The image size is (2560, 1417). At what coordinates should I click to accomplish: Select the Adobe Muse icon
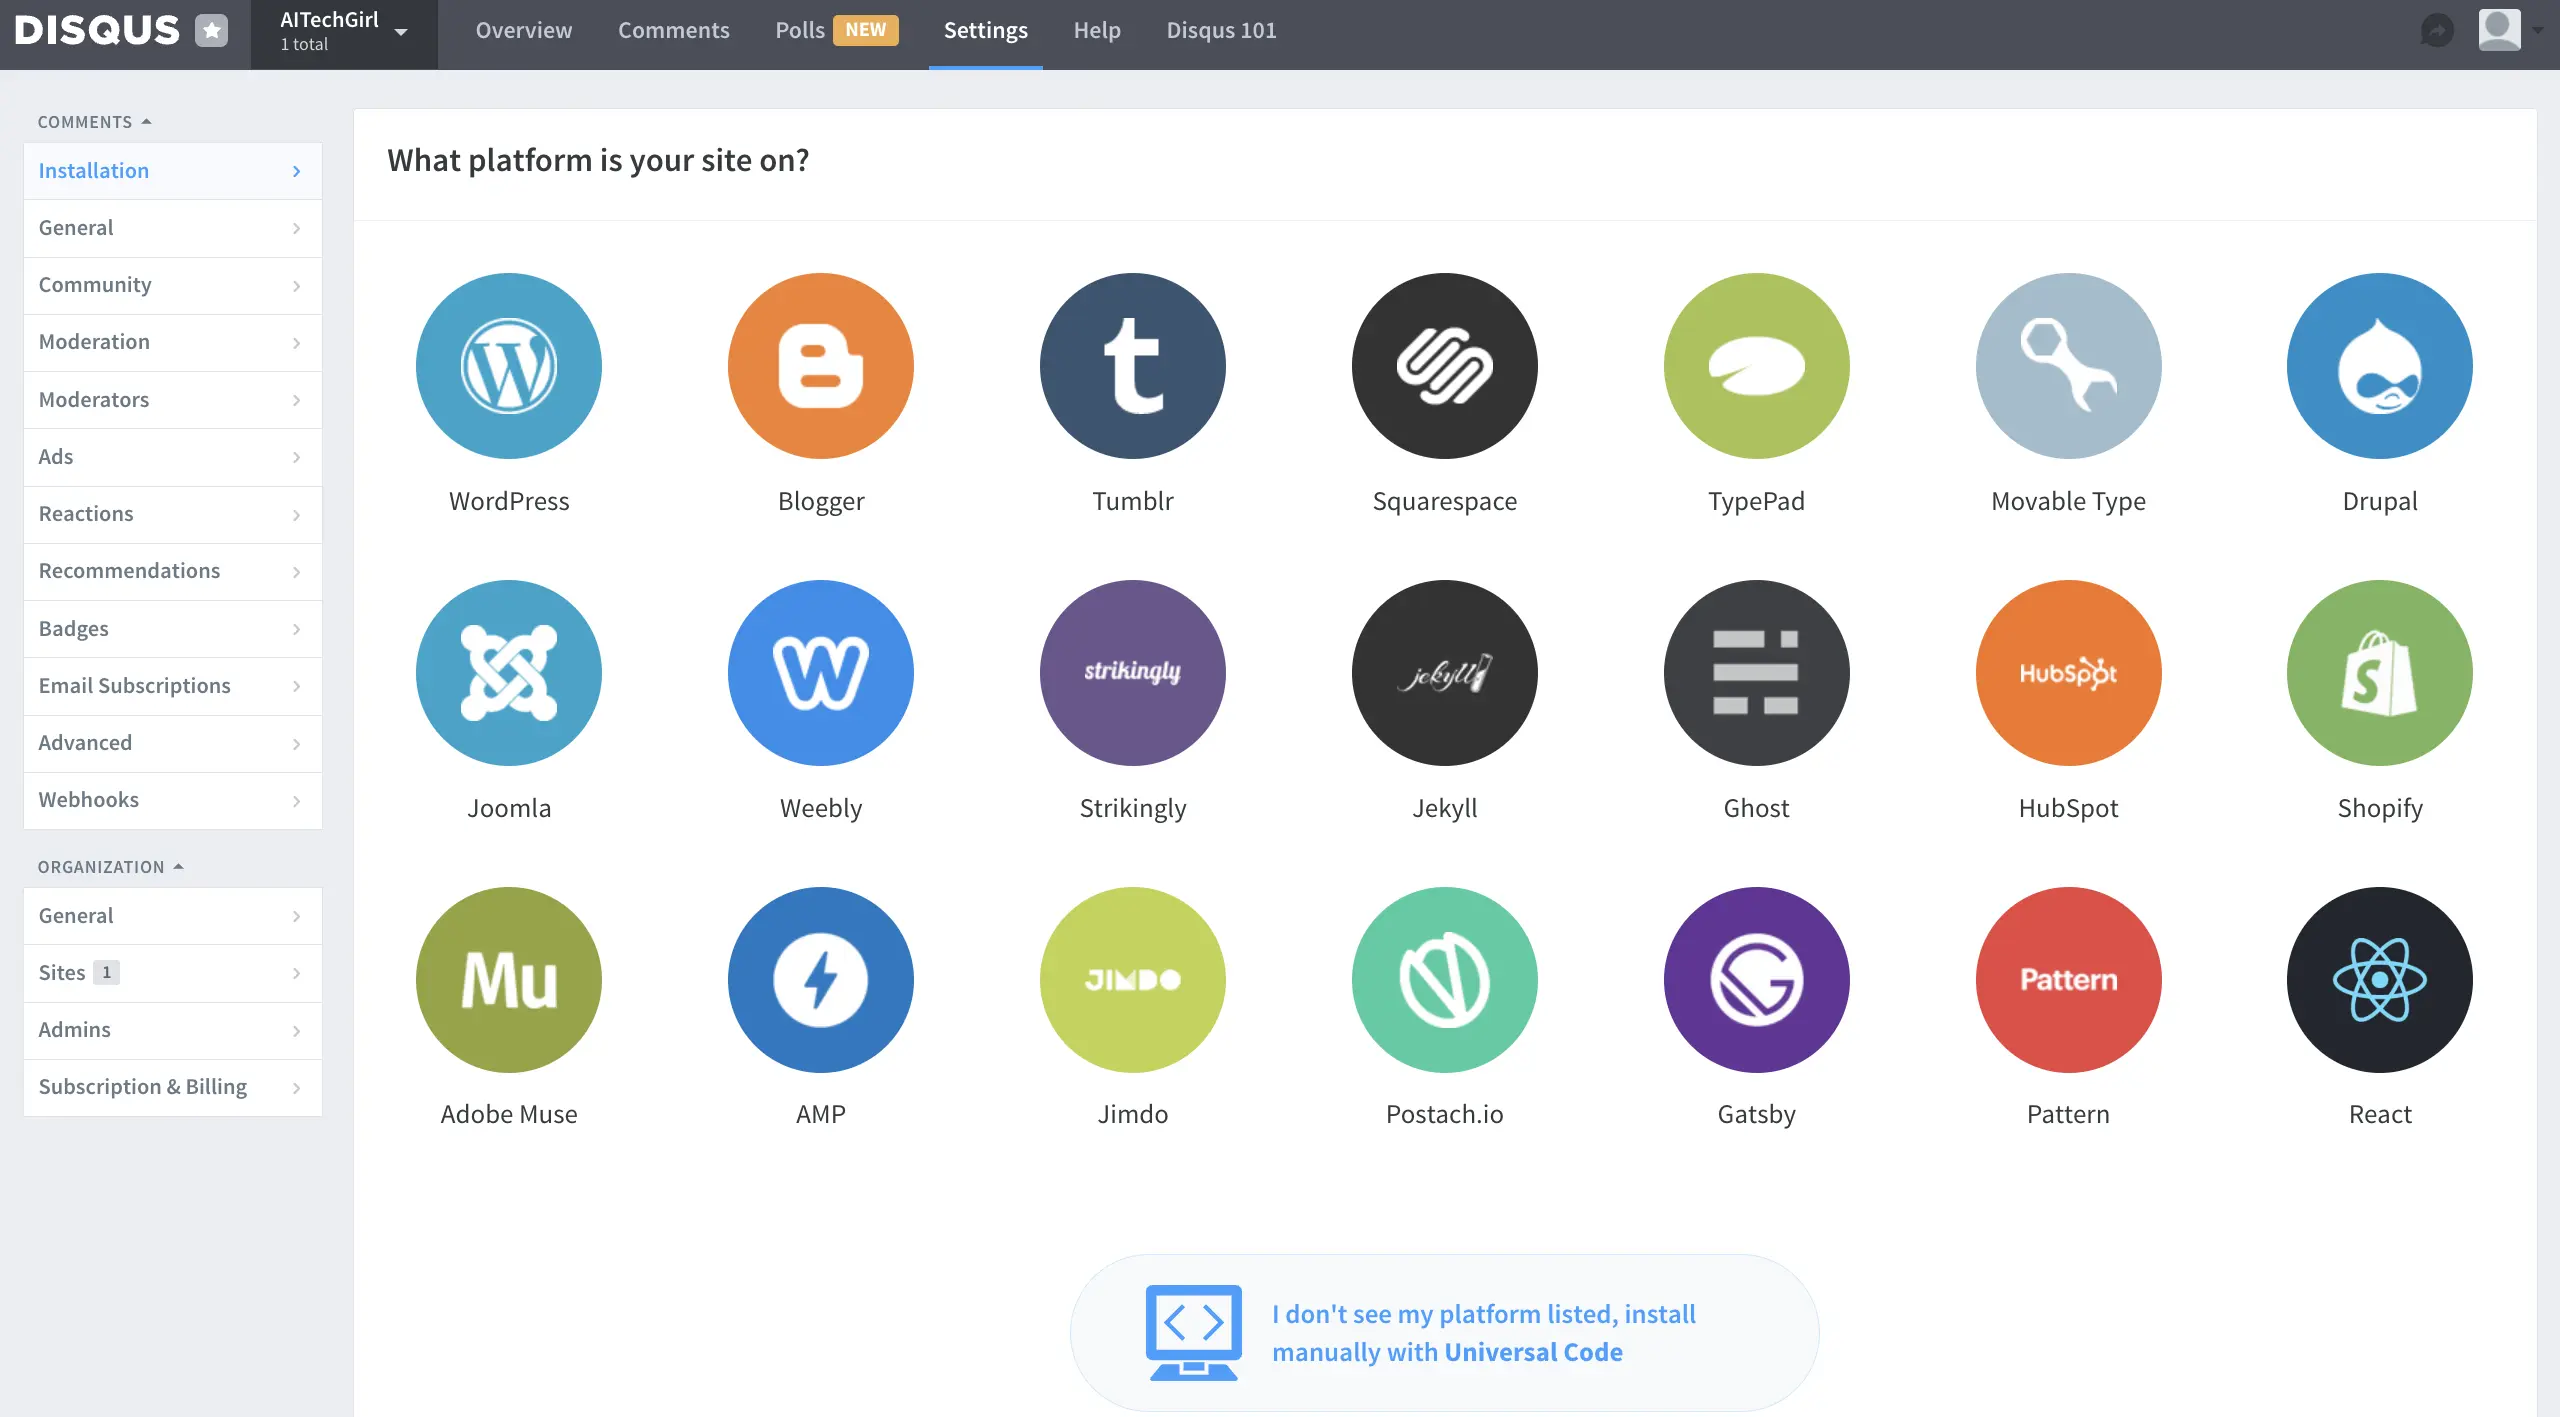click(x=509, y=980)
